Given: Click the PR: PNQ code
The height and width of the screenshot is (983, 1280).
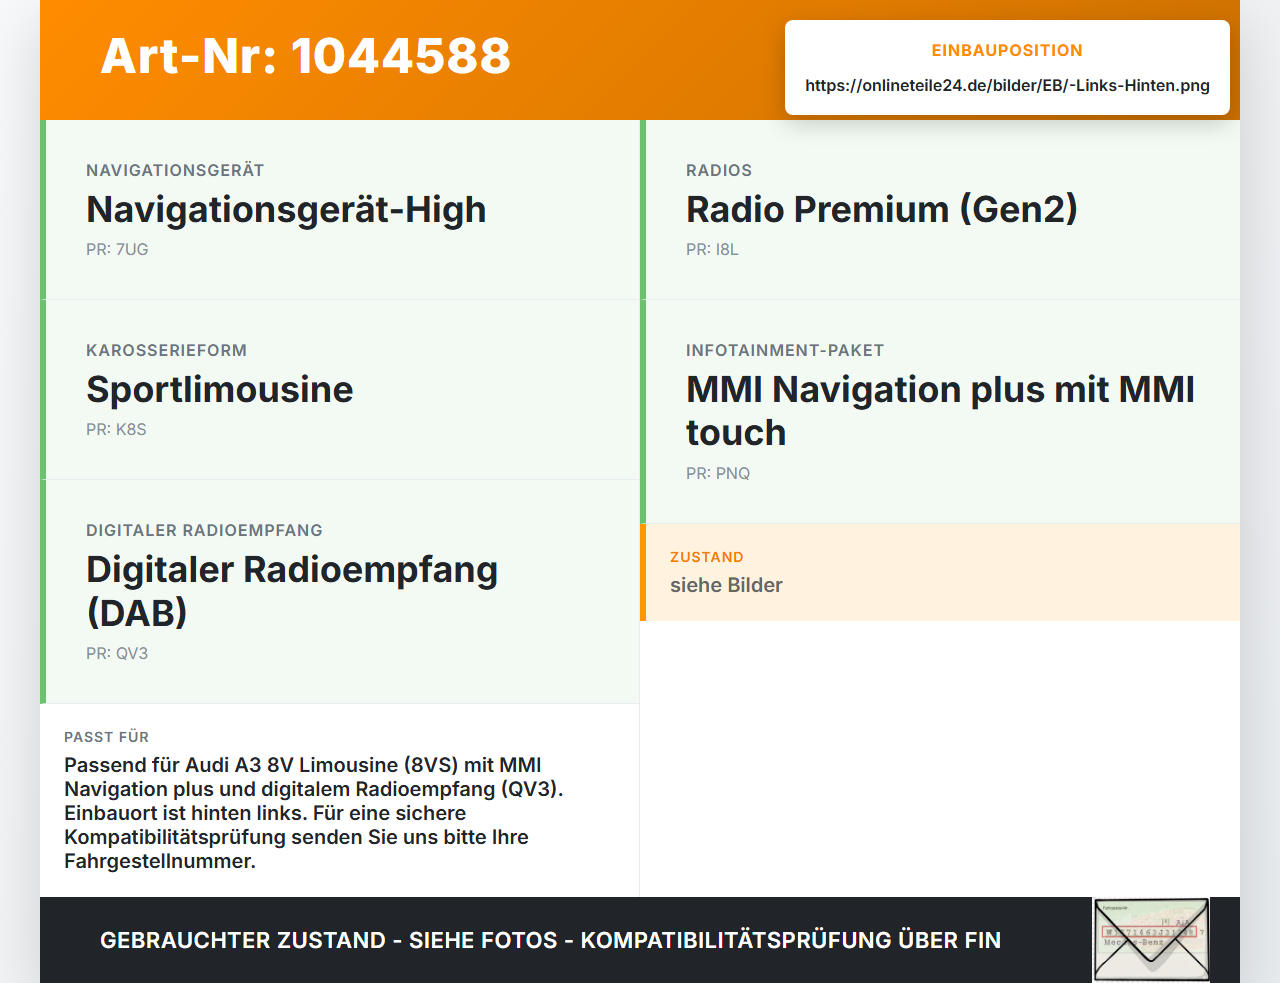Looking at the screenshot, I should [x=718, y=473].
